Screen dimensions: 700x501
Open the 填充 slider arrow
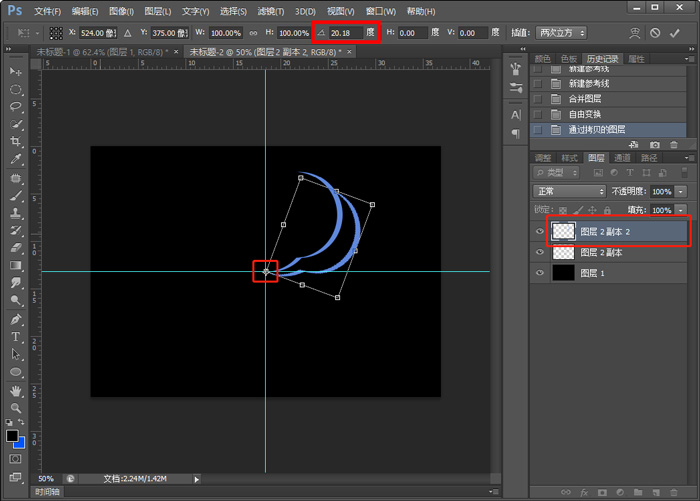point(680,210)
